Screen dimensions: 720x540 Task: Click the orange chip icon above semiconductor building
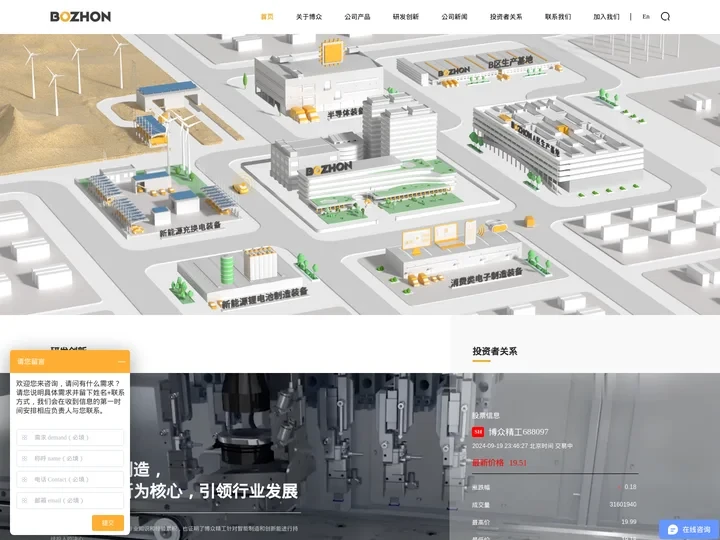click(x=332, y=52)
